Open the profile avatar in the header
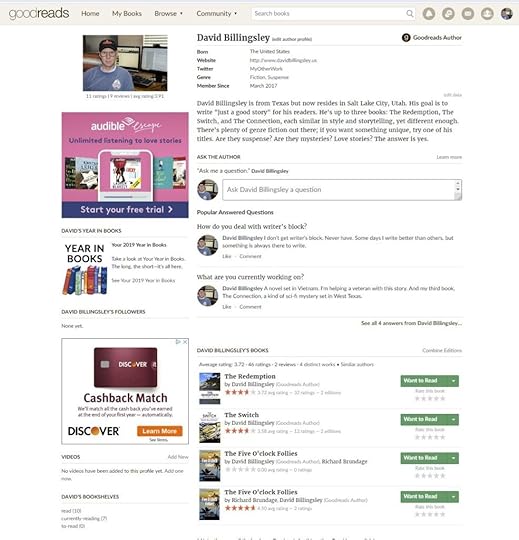This screenshot has width=519, height=540. (507, 14)
